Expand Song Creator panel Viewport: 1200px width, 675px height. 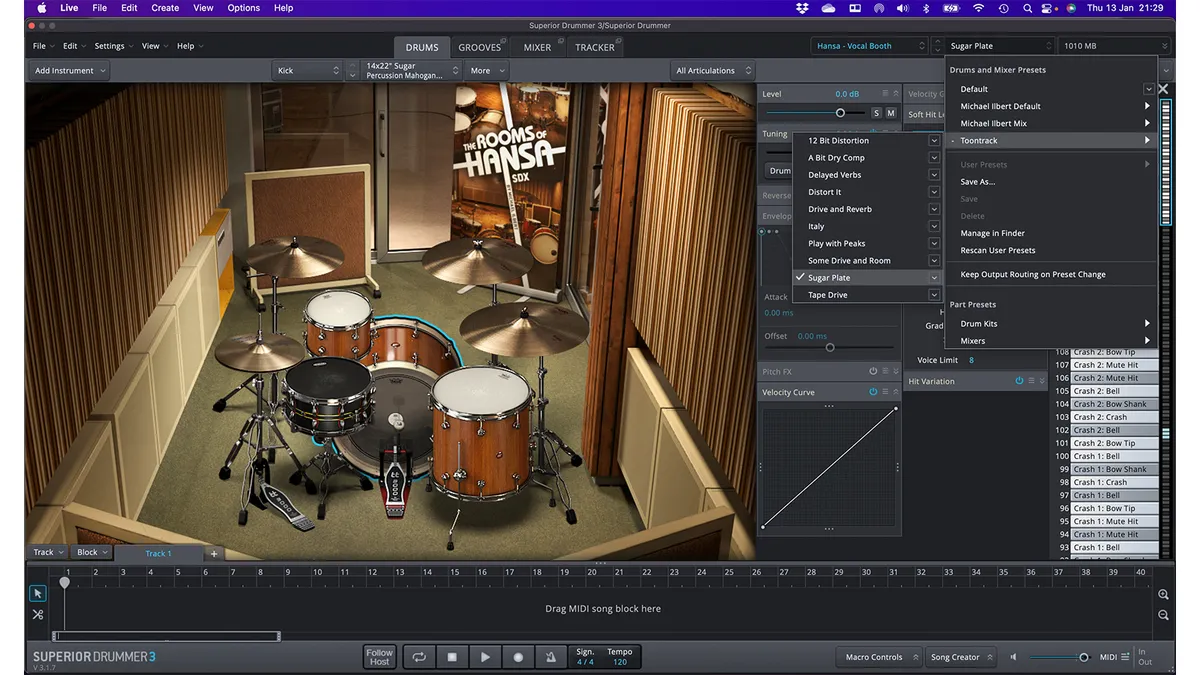[x=961, y=657]
